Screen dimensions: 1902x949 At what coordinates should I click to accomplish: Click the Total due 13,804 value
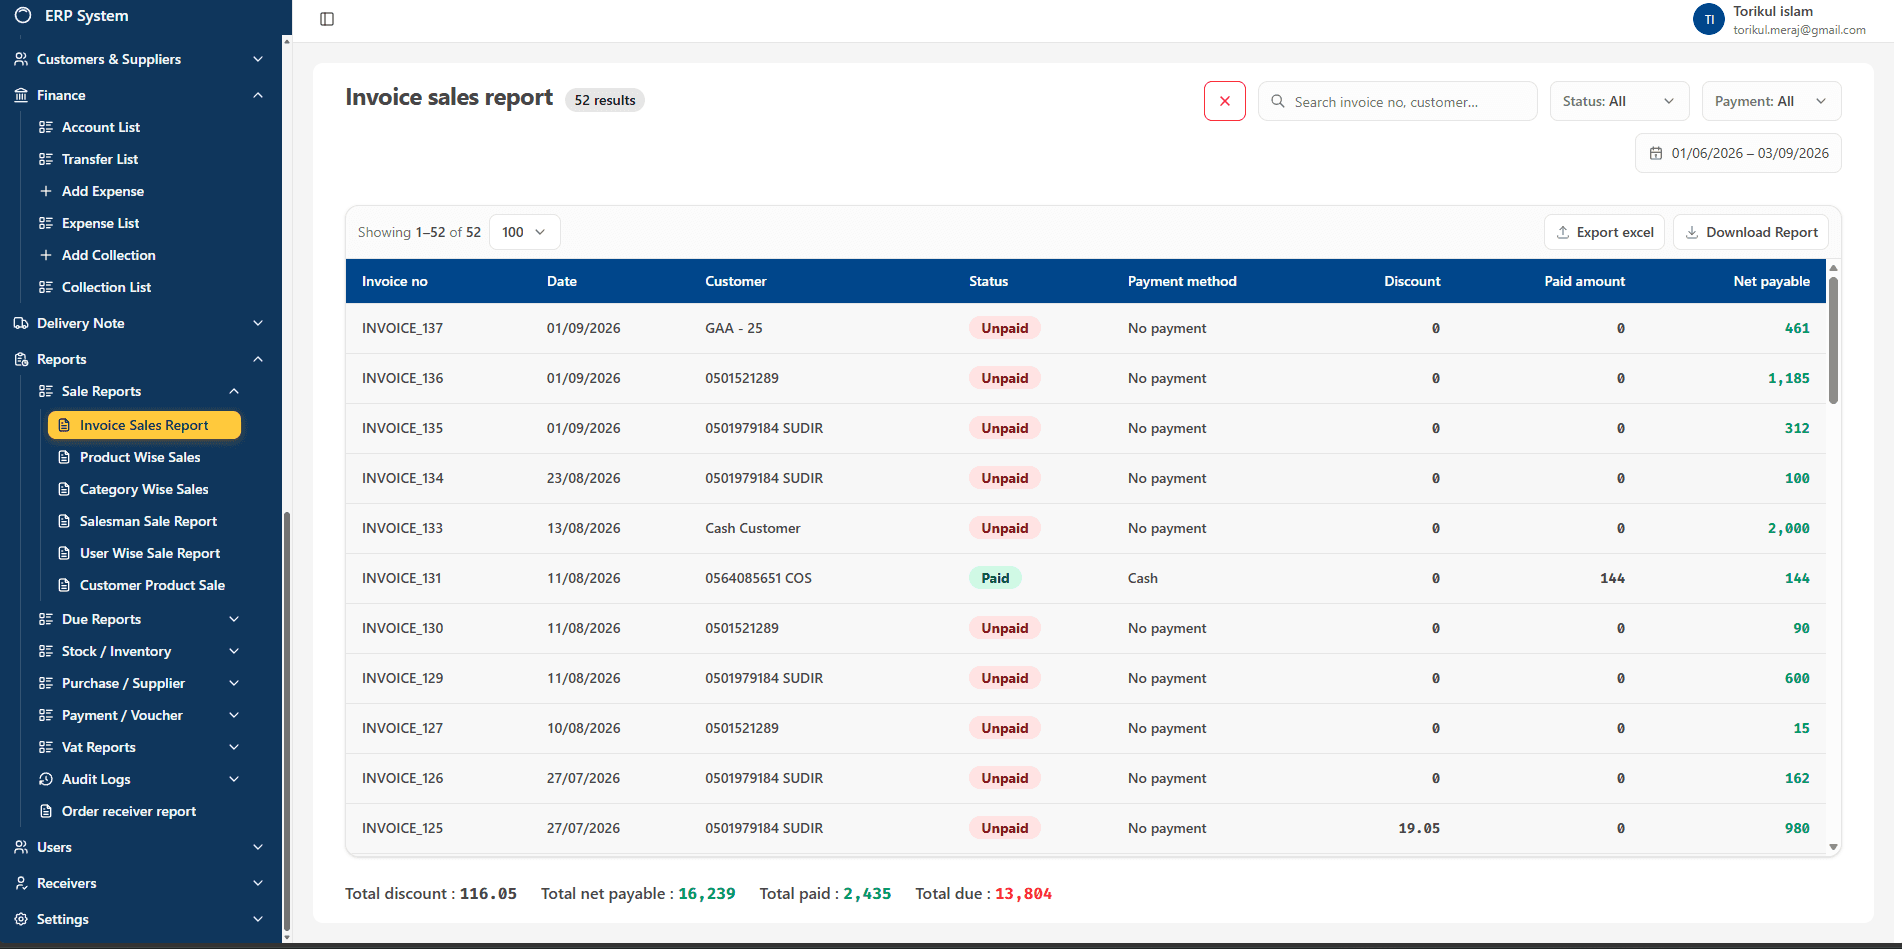pyautogui.click(x=1023, y=894)
